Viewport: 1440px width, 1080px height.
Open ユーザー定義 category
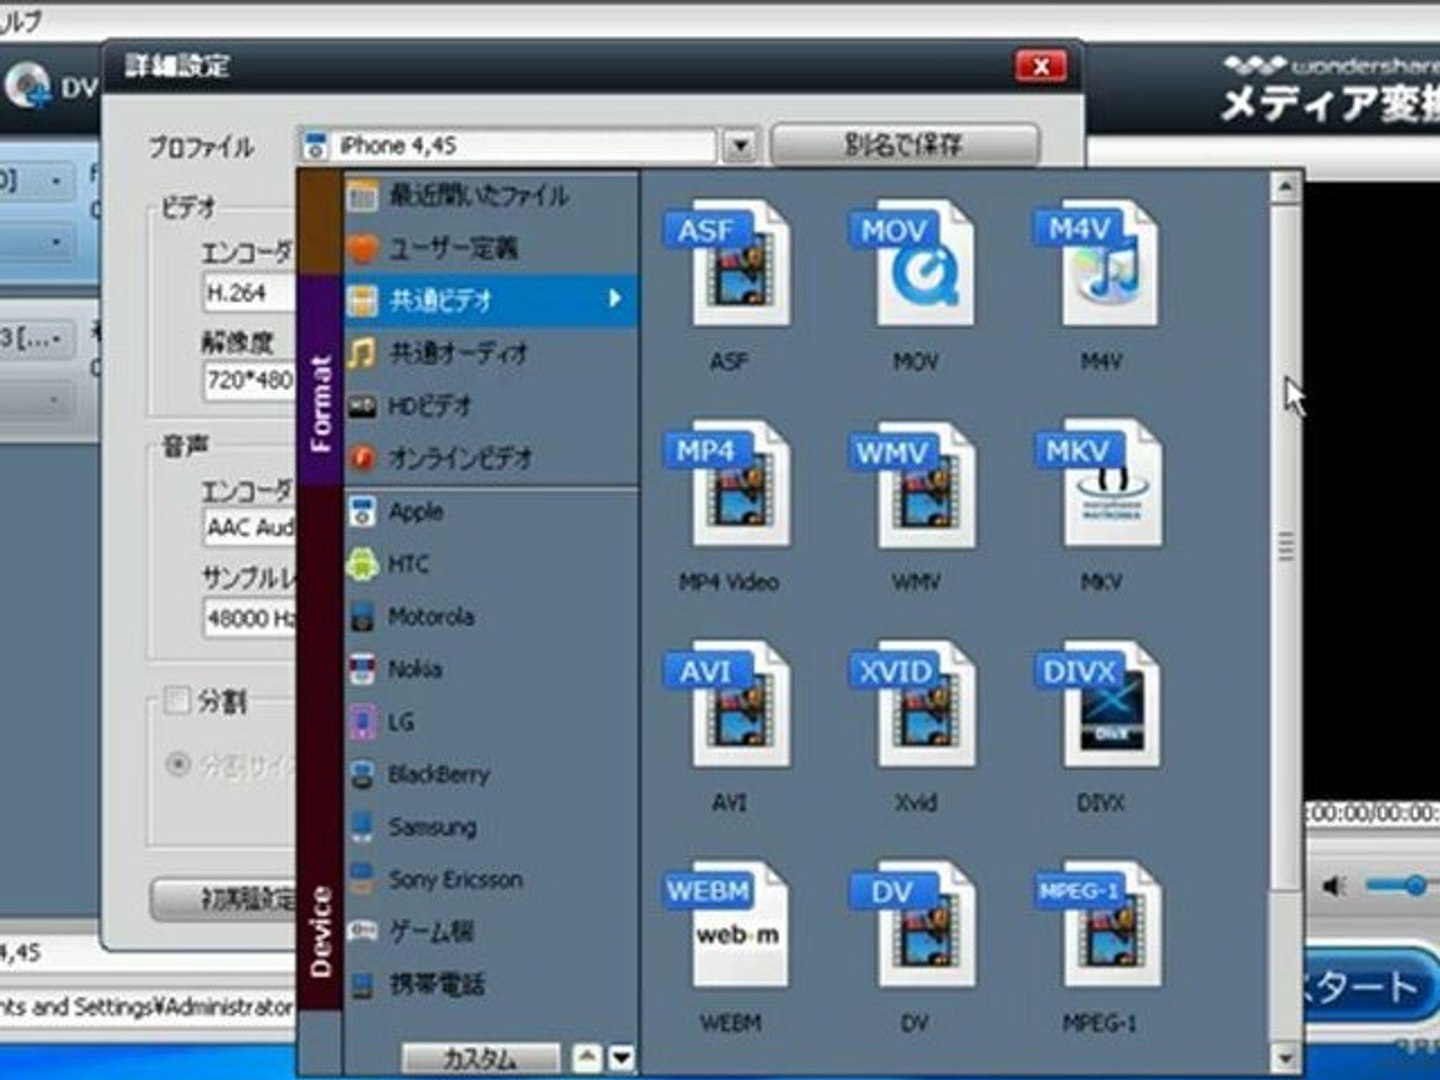[x=490, y=248]
